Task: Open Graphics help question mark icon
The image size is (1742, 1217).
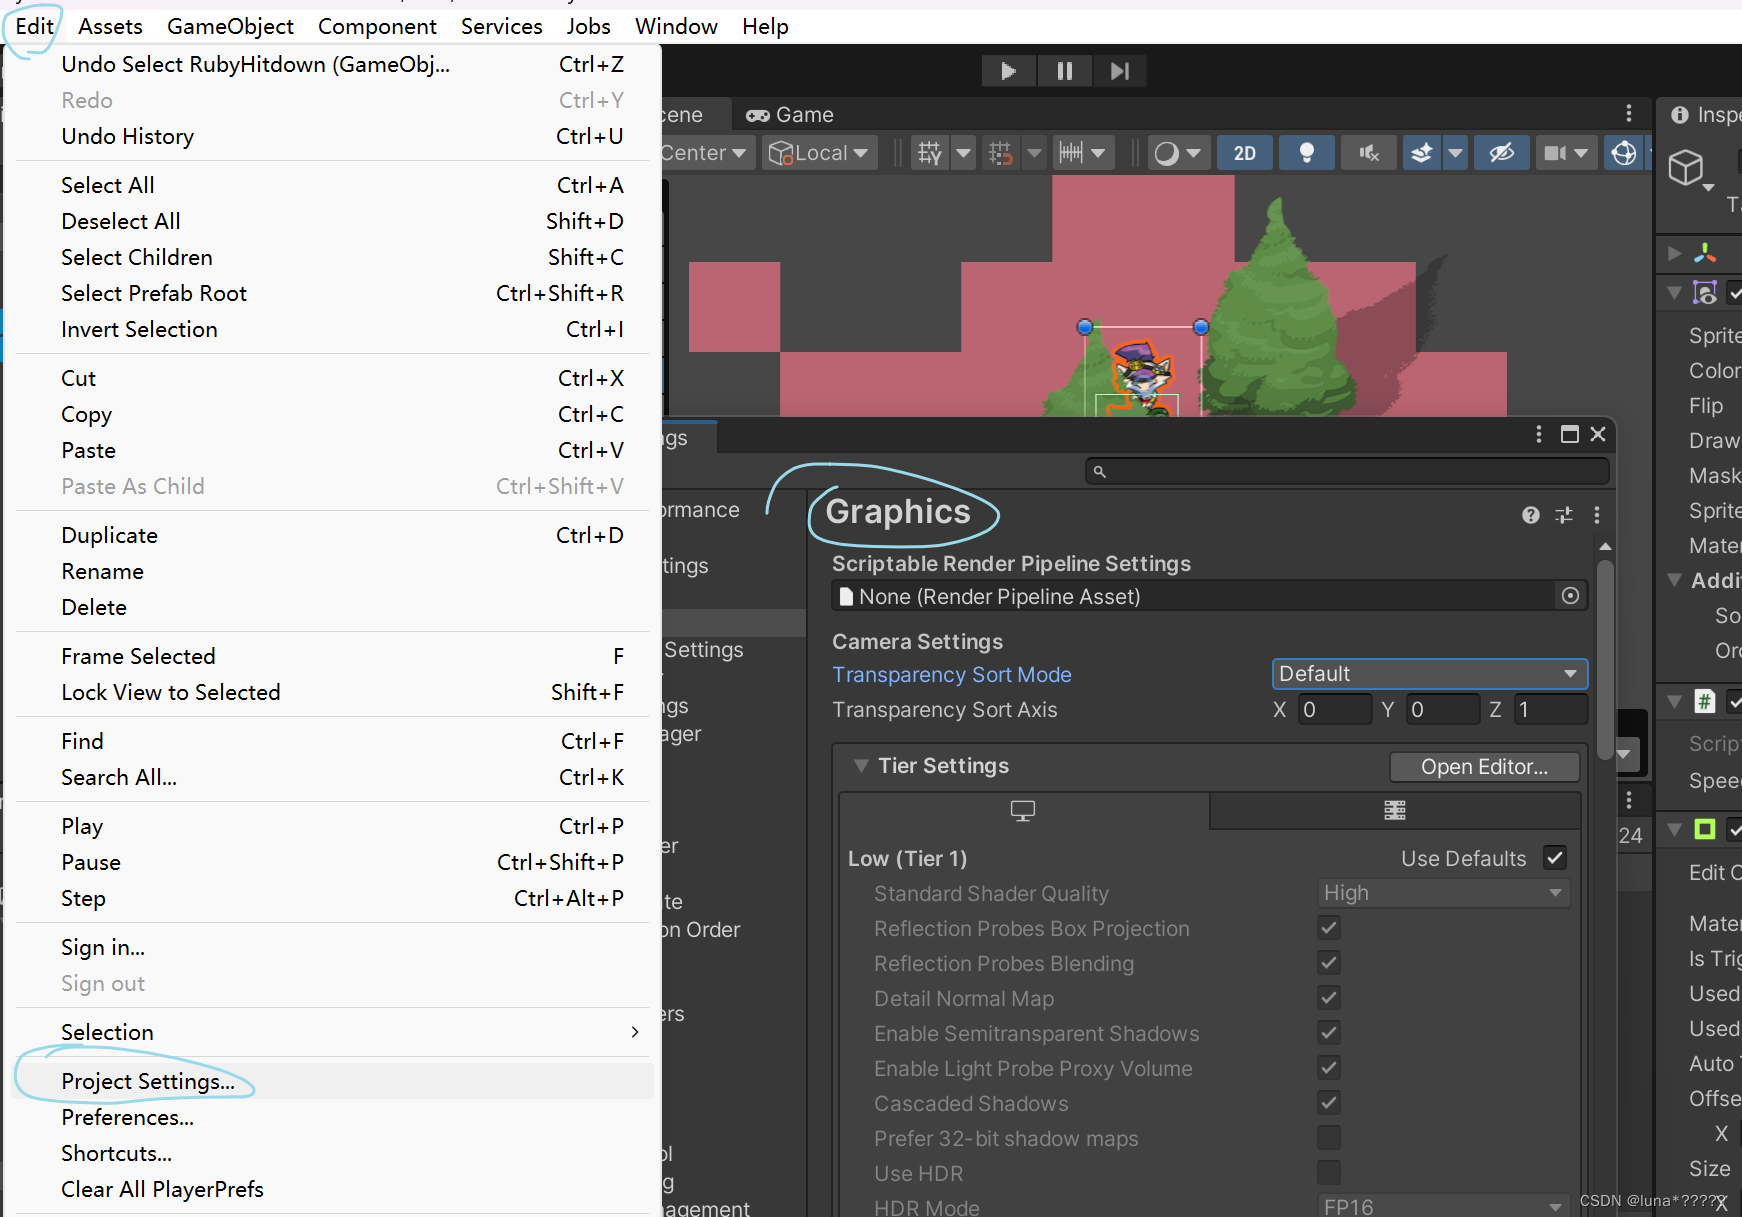Action: pyautogui.click(x=1530, y=515)
